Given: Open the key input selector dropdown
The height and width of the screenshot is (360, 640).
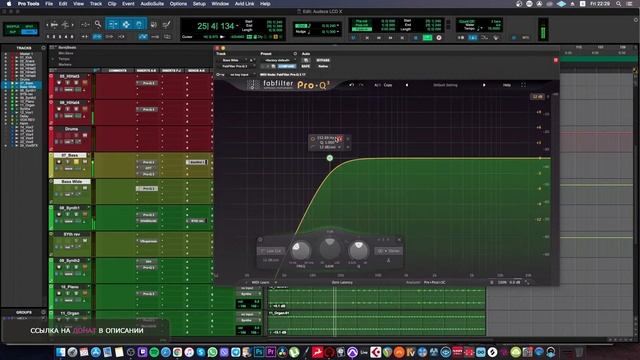Looking at the screenshot, I should tap(241, 75).
